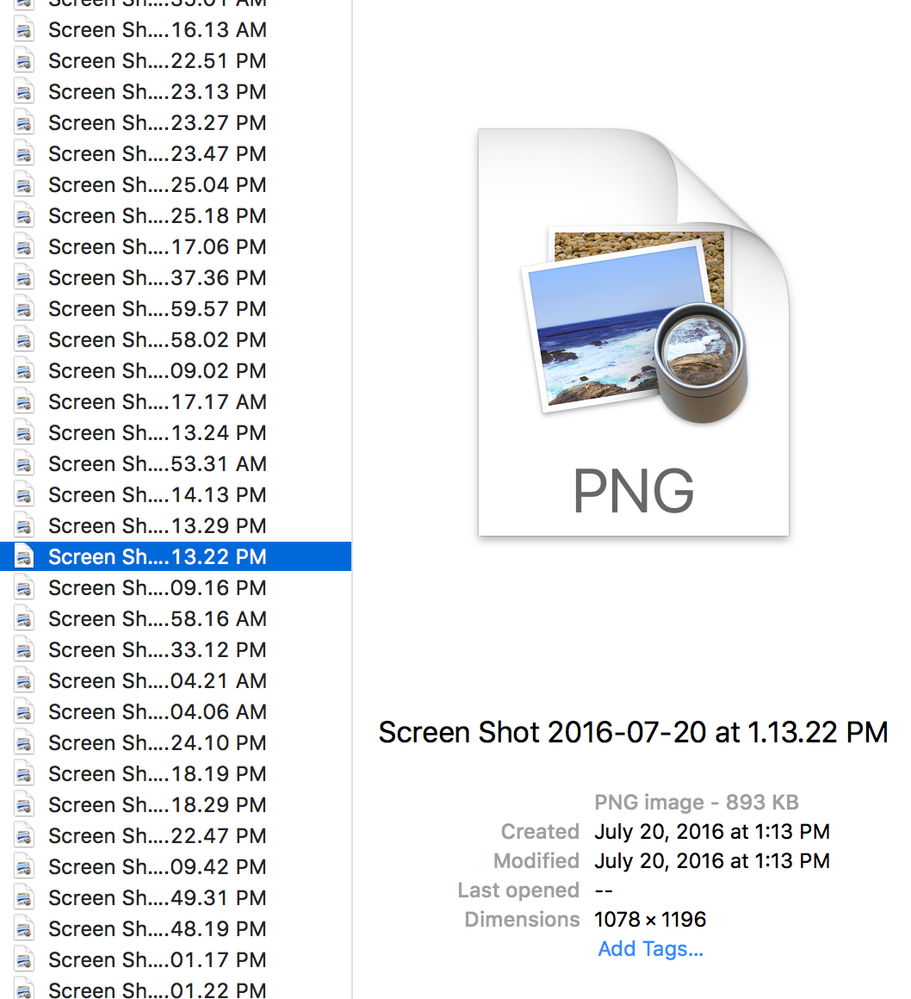The width and height of the screenshot is (911, 999).
Task: Click the PNG icon beside the 53.31 AM screenshot
Action: coord(22,464)
